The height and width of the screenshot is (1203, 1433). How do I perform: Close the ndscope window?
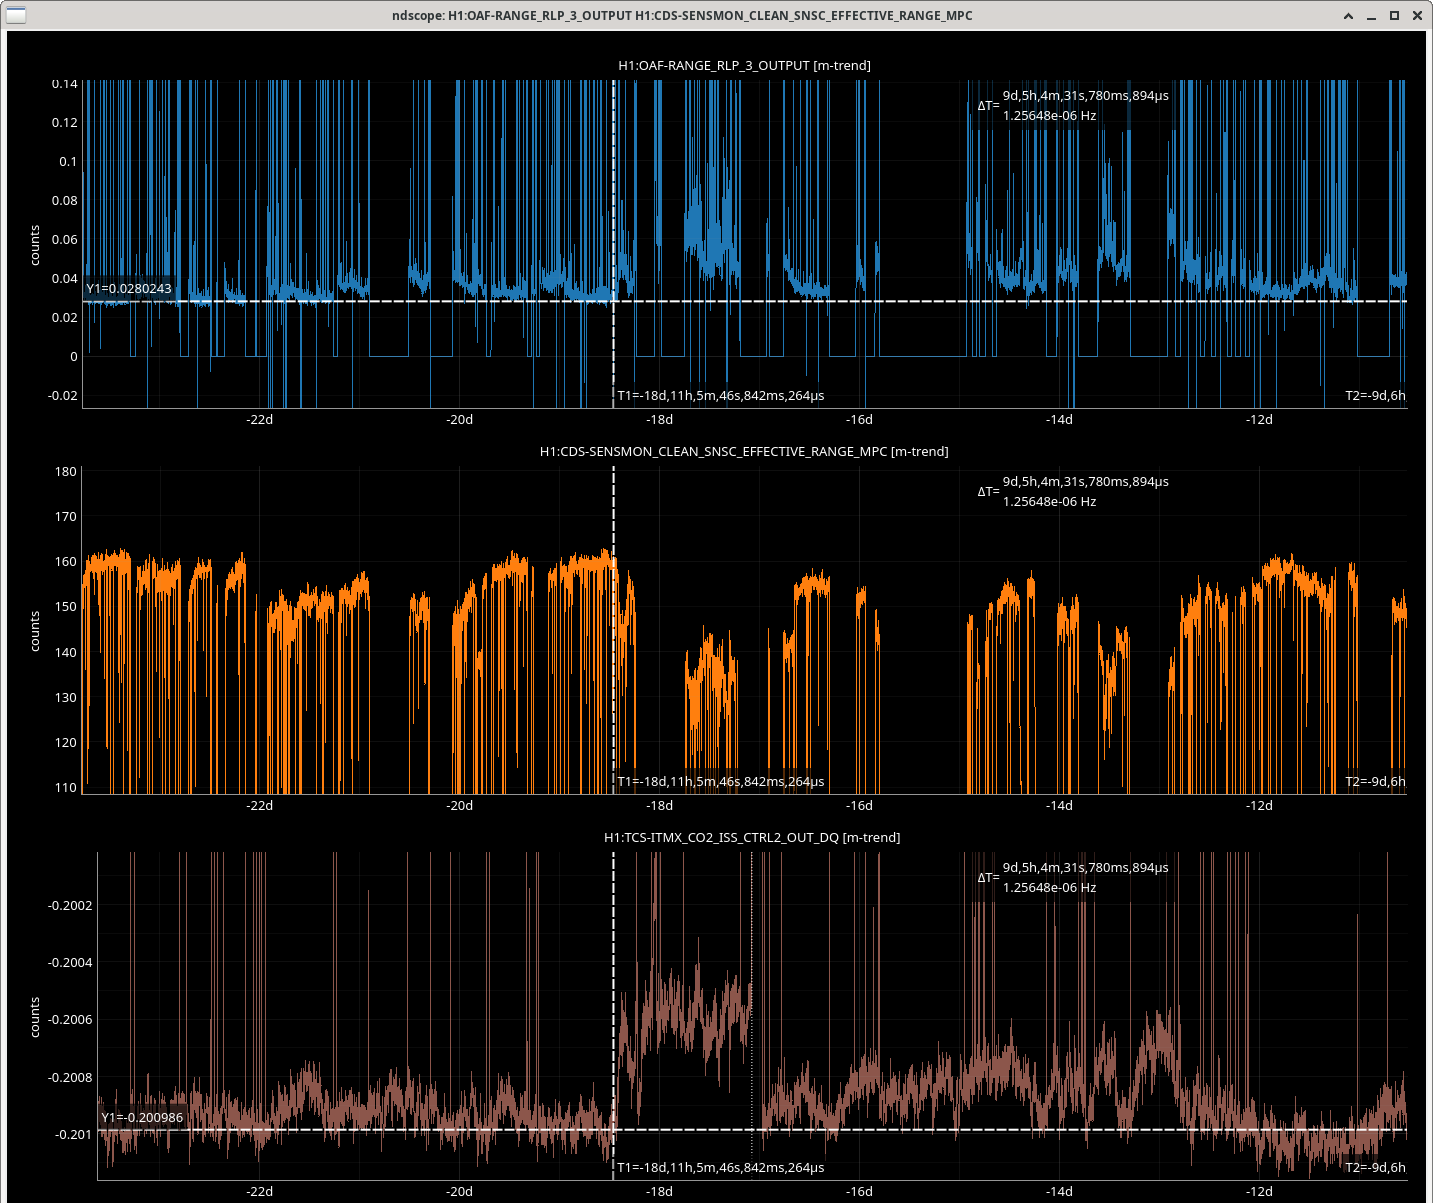1416,15
